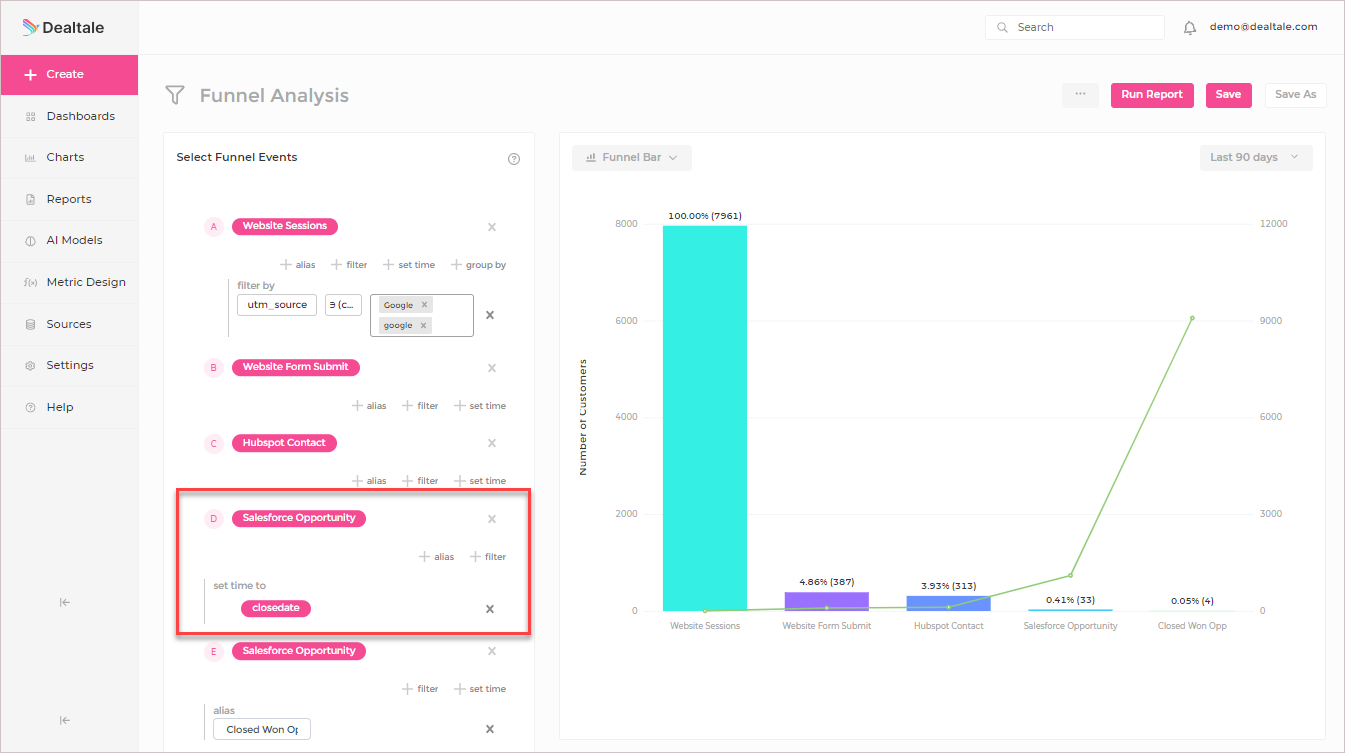Click the cyan Website Sessions bar
Viewport: 1345px width, 753px height.
coord(704,418)
